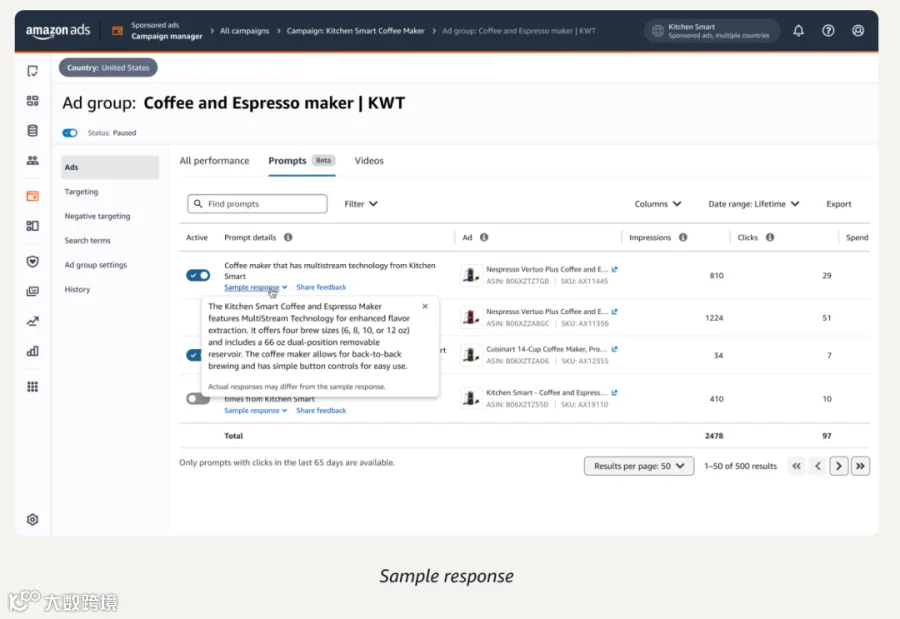The height and width of the screenshot is (619, 900).
Task: Open the nine-dot apps grid sidebar icon
Action: pos(33,387)
